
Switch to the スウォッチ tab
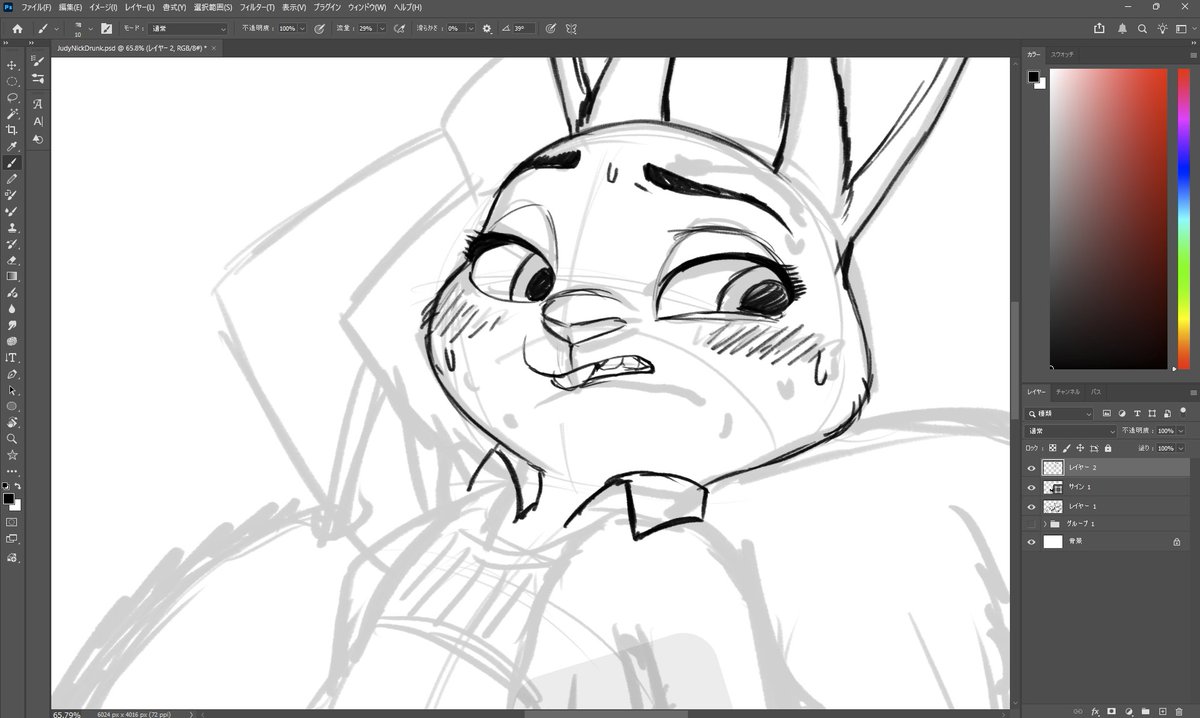[1062, 53]
